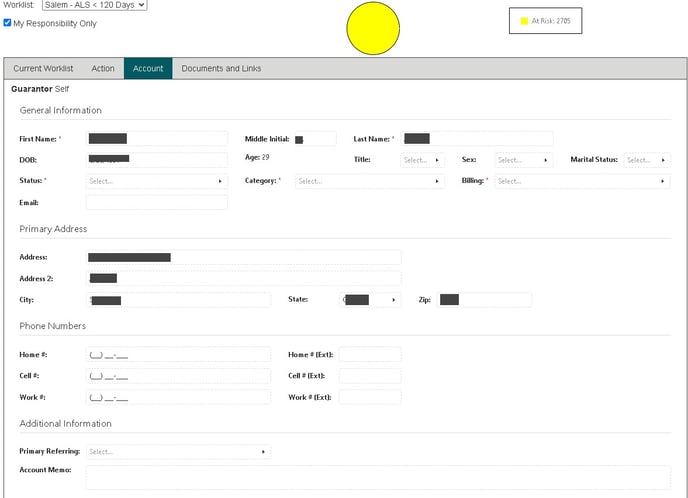
Task: Click the Home # phone field
Action: 178,355
